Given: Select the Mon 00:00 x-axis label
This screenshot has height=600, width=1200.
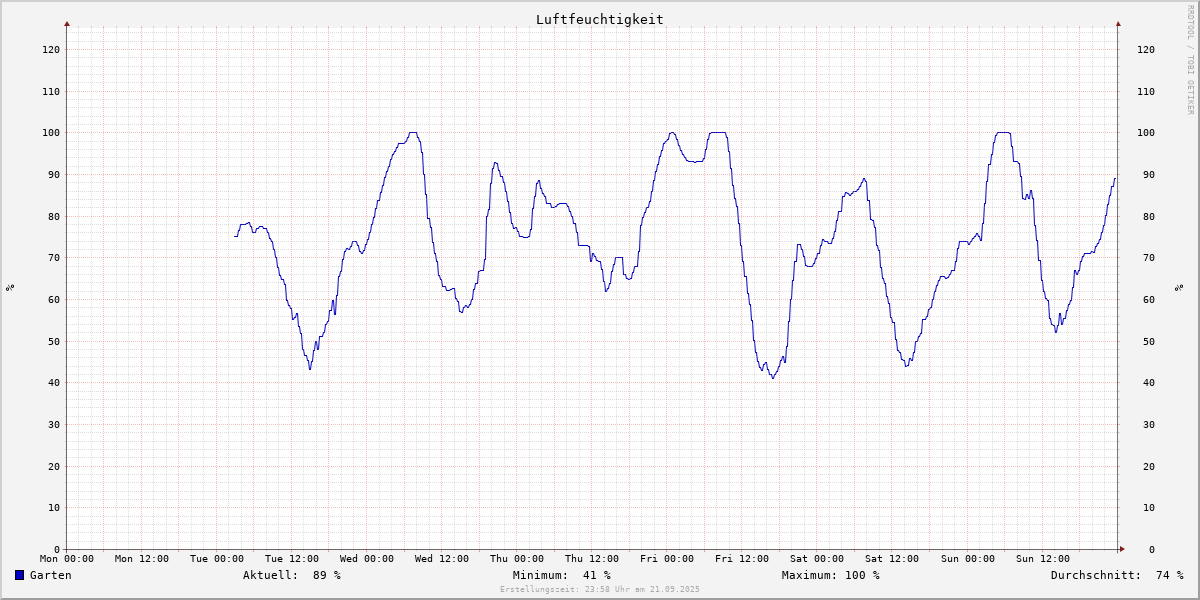Looking at the screenshot, I should 67,558.
